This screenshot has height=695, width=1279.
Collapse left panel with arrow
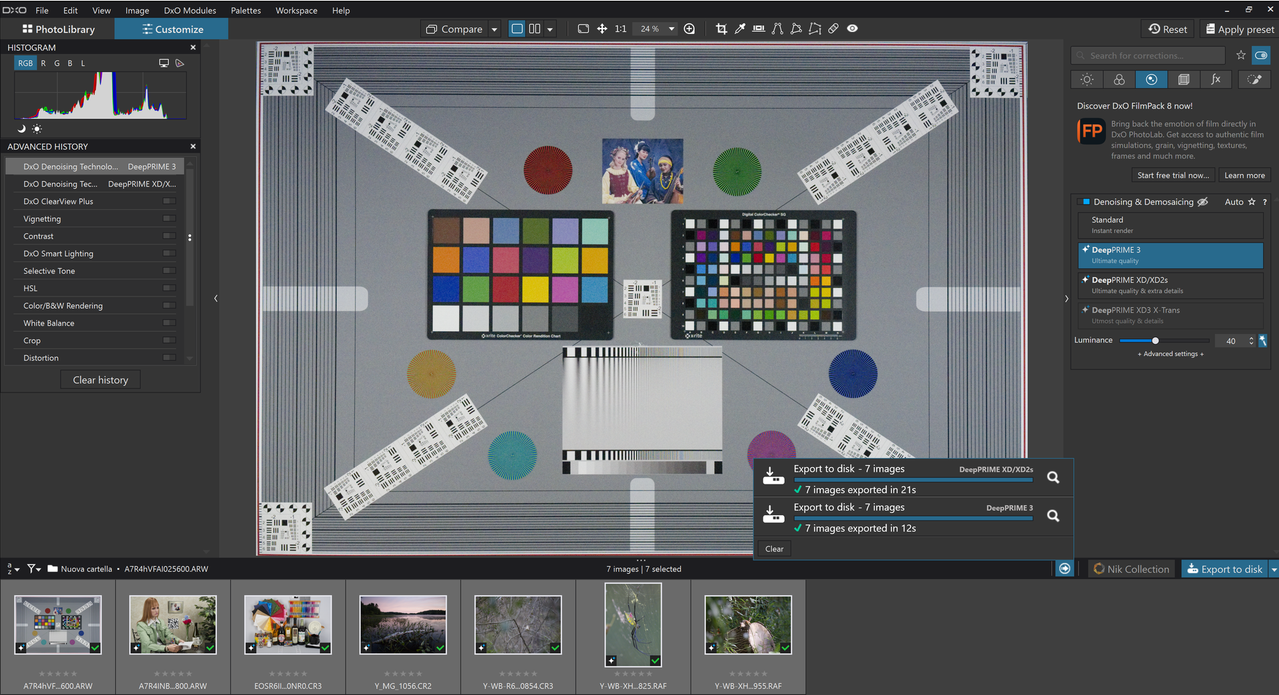(216, 298)
